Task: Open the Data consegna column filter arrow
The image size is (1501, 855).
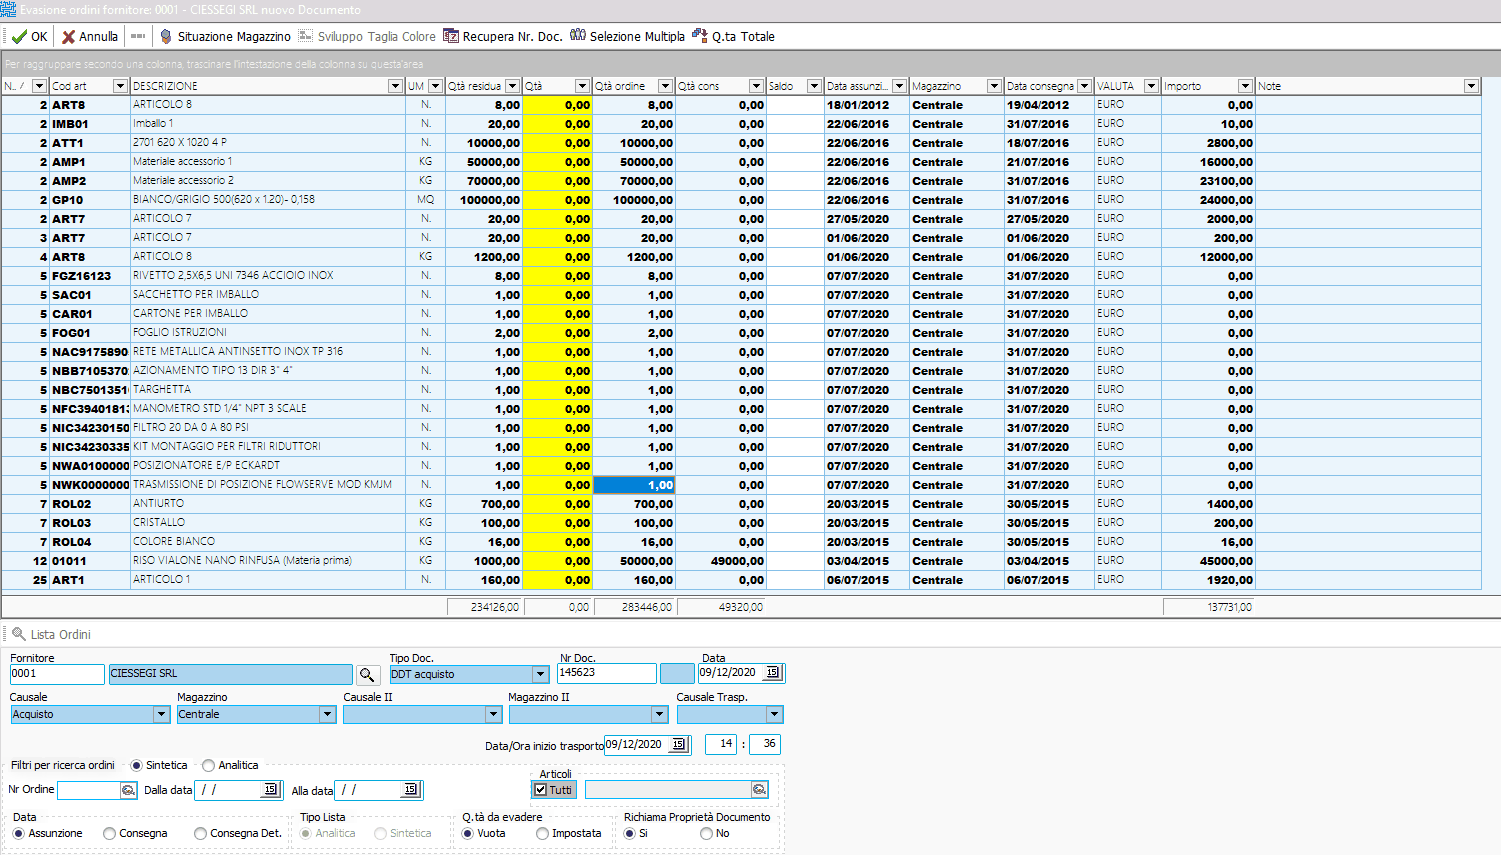Action: point(1084,86)
